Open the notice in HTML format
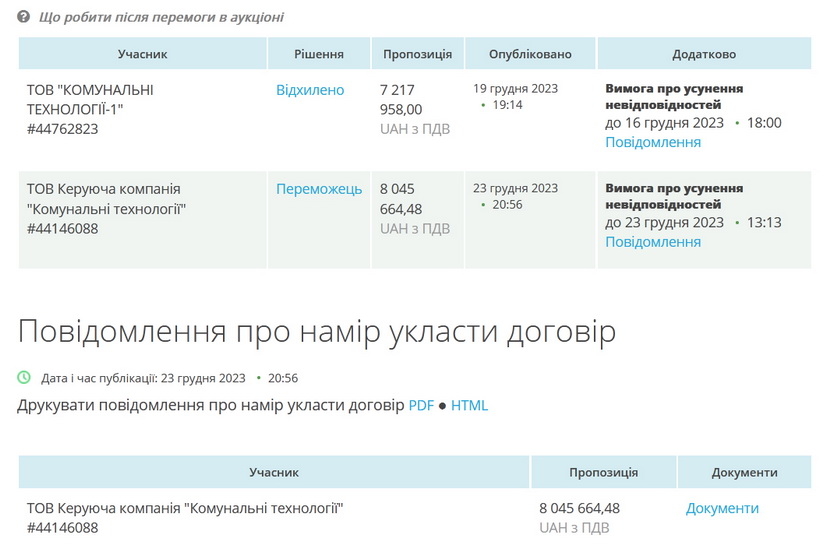The height and width of the screenshot is (560, 826). (469, 405)
